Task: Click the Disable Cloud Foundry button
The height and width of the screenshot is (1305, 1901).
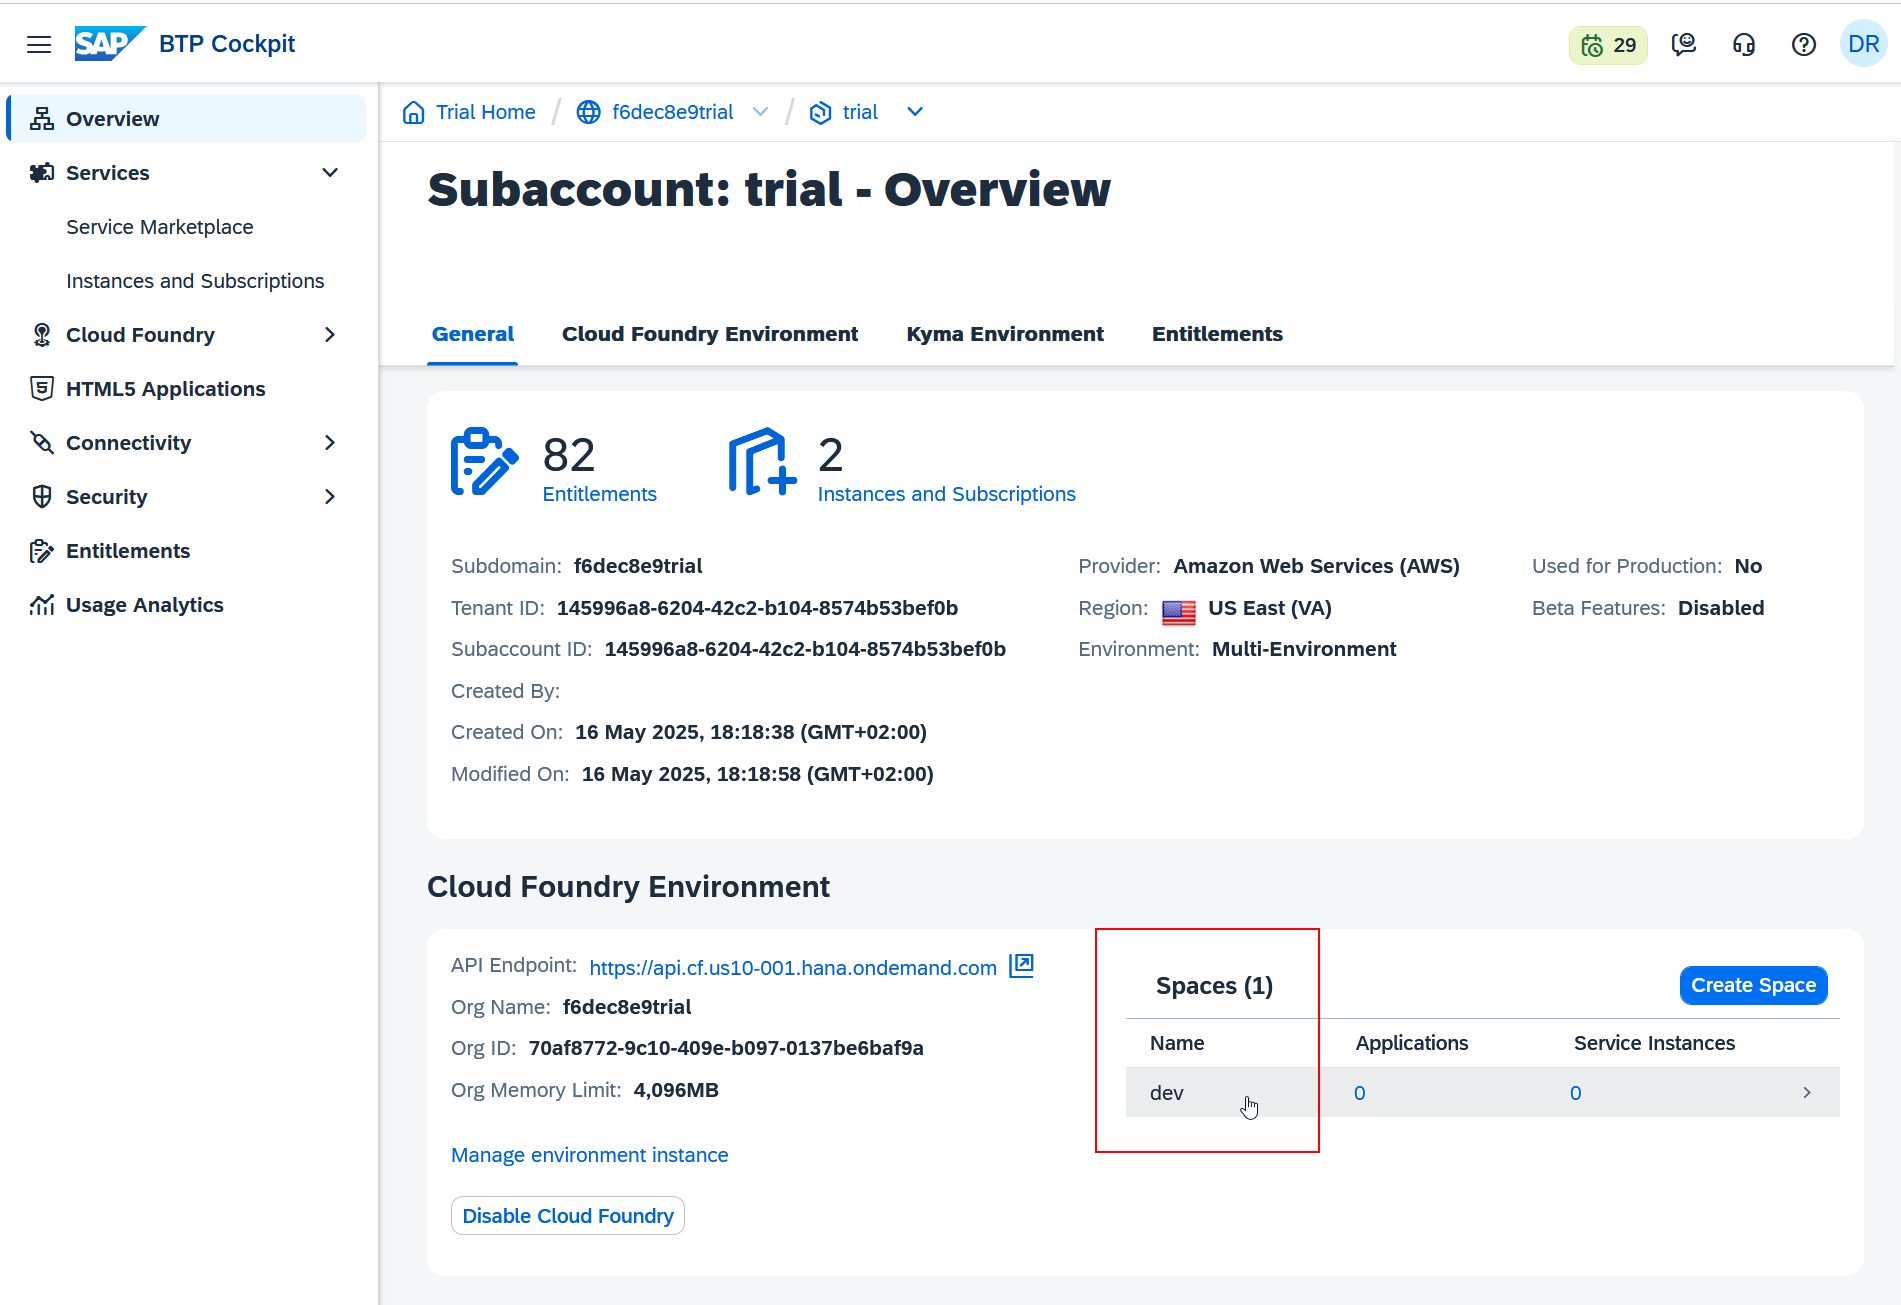Action: 568,1216
